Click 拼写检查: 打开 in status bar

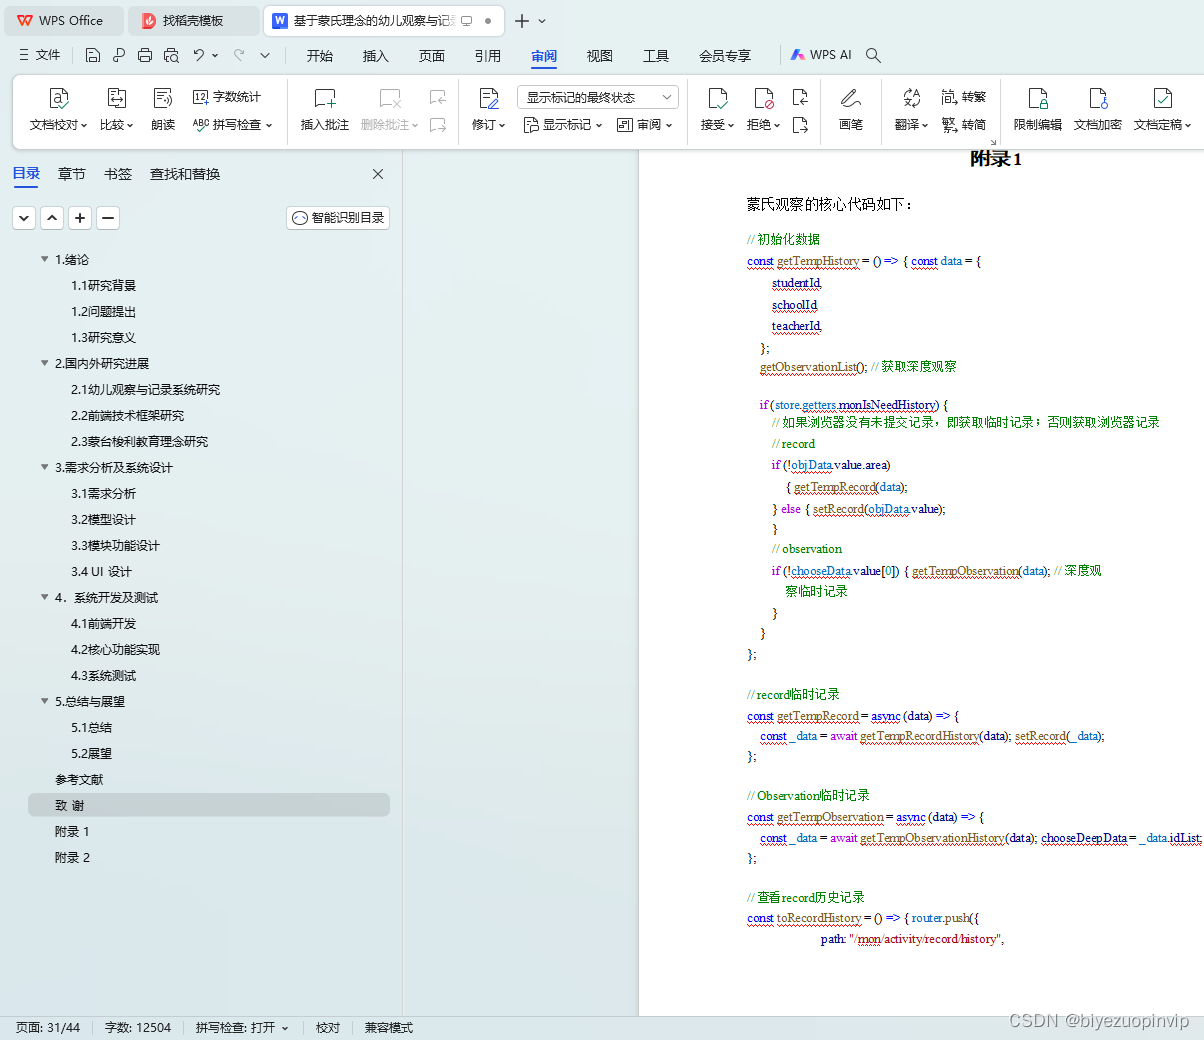click(x=242, y=1027)
